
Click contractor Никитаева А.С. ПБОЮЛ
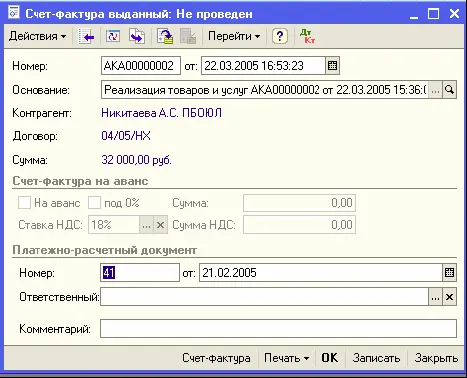(161, 113)
